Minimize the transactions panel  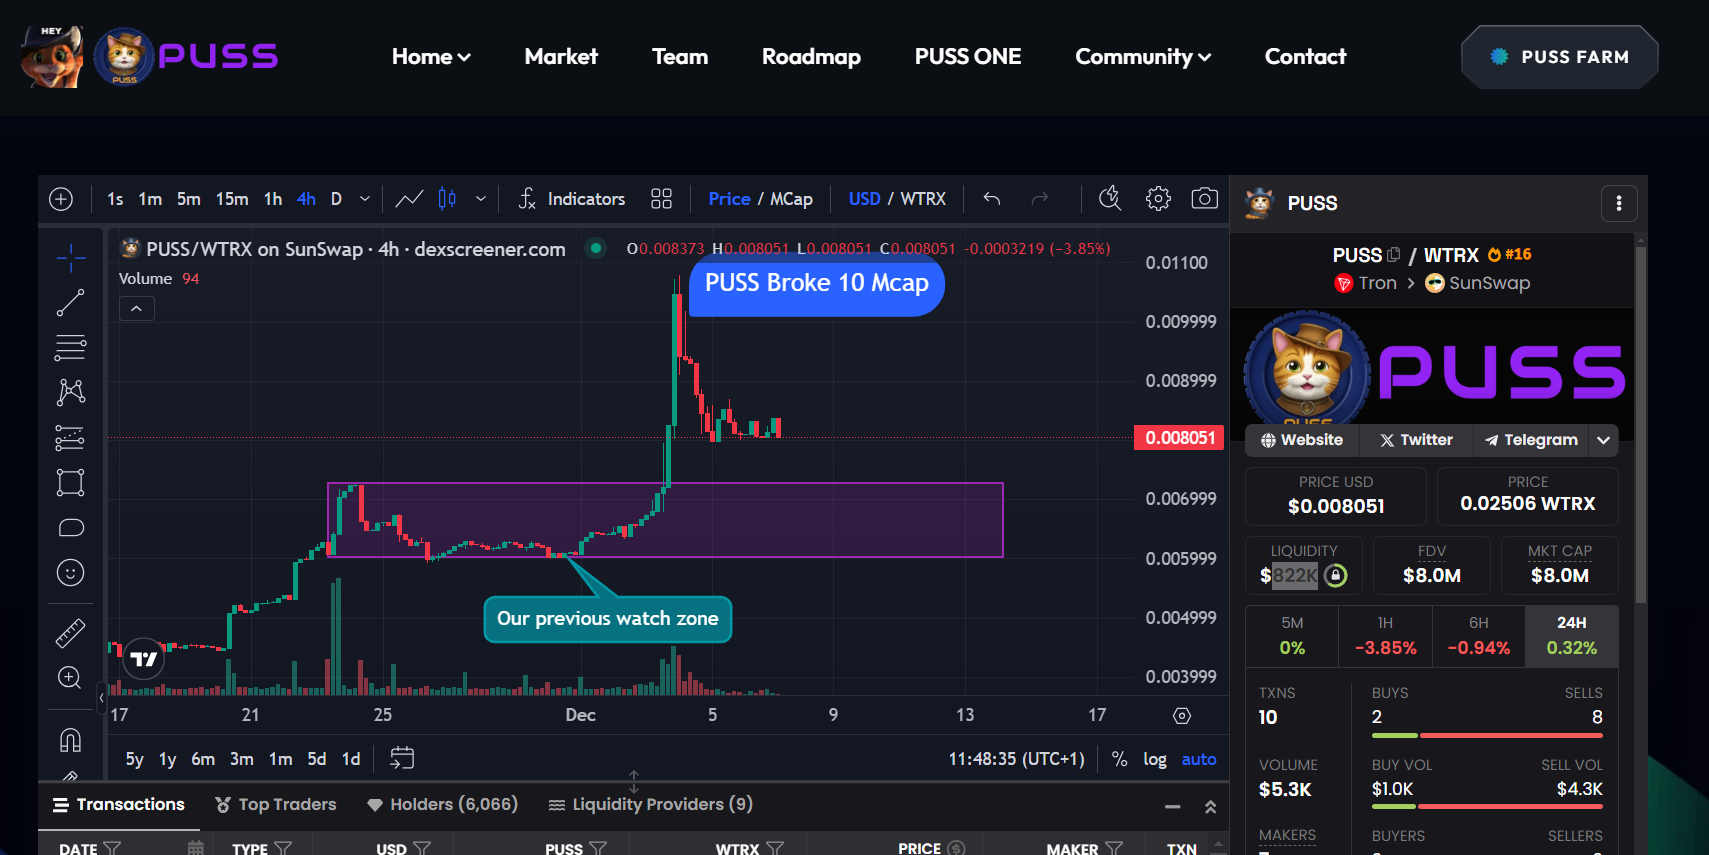pos(1172,806)
